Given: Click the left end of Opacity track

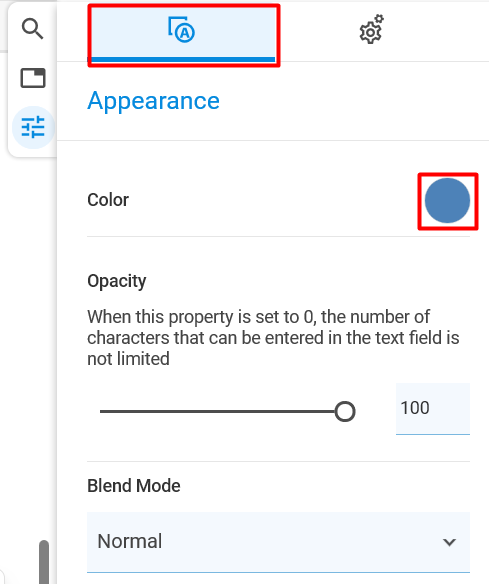Looking at the screenshot, I should [x=102, y=412].
